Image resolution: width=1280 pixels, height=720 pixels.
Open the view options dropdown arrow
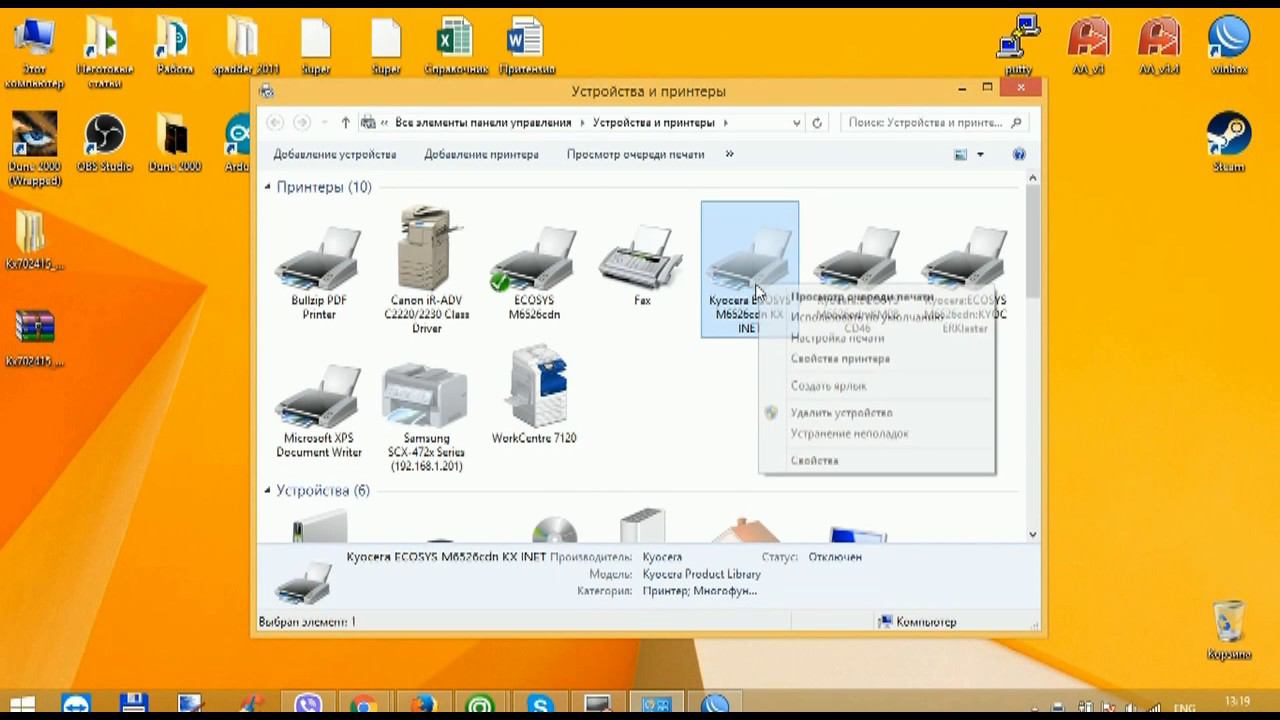(980, 154)
